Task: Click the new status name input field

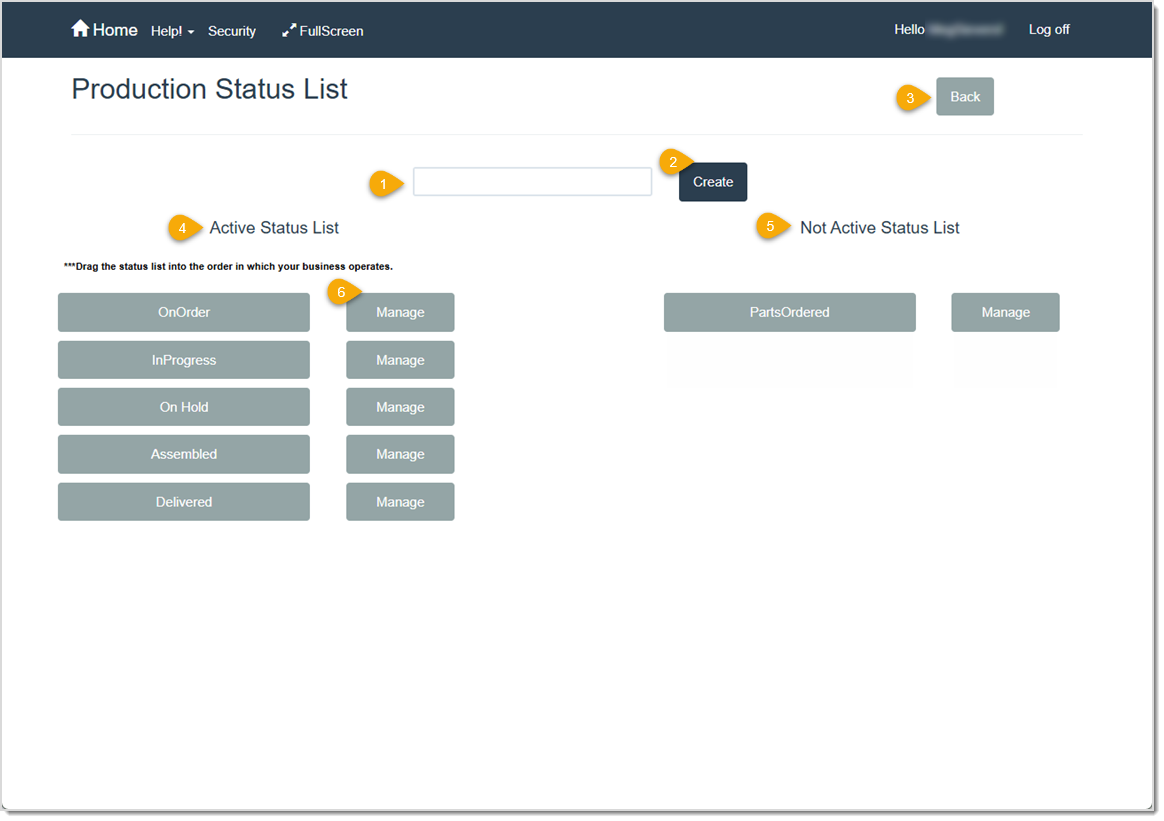Action: 532,181
